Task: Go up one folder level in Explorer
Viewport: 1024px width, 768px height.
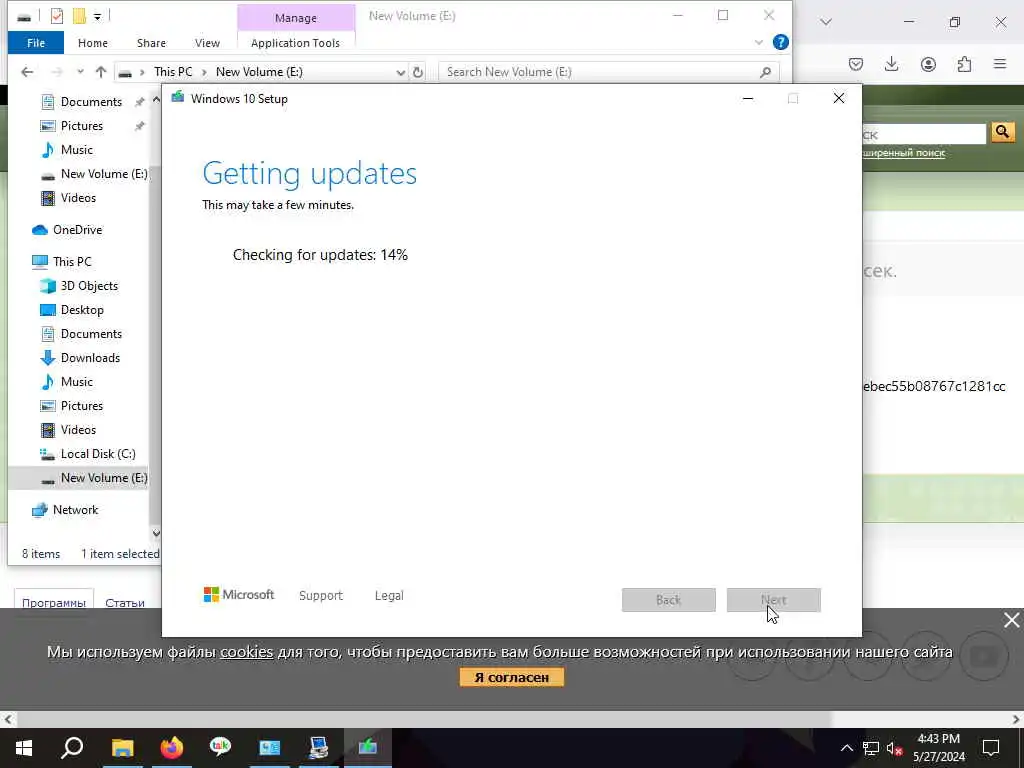Action: (x=101, y=72)
